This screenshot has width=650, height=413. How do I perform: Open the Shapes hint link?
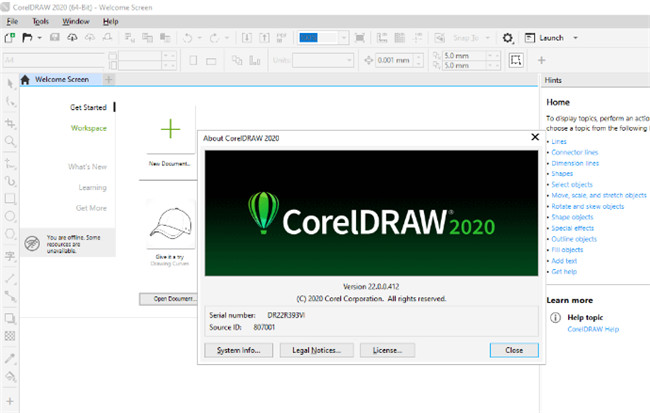562,174
